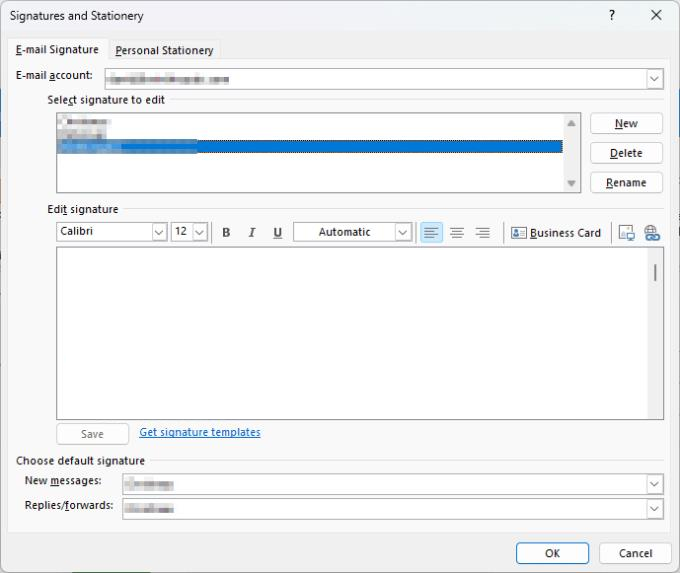Select the first signature in the list
This screenshot has height=573, width=680.
(310, 121)
